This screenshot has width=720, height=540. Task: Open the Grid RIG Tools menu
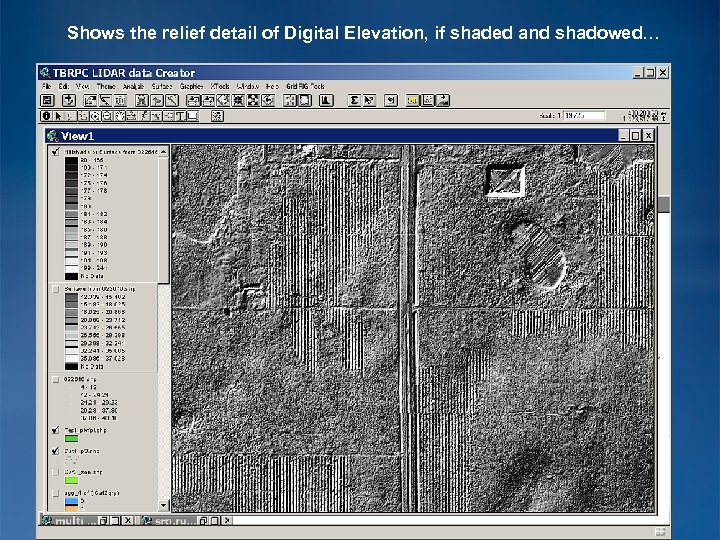click(305, 86)
